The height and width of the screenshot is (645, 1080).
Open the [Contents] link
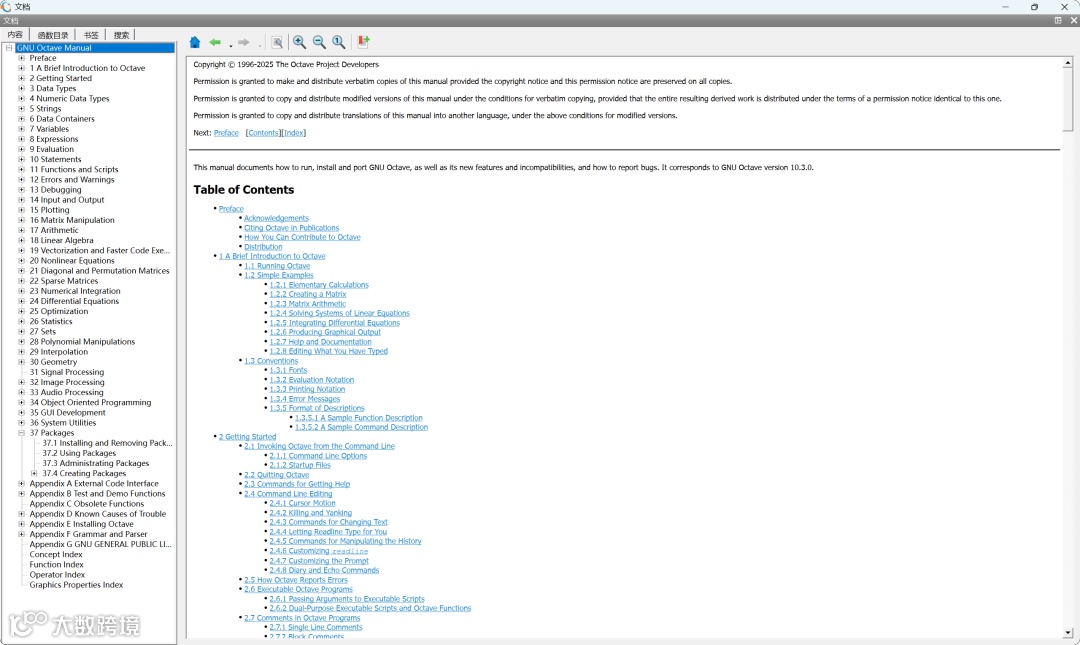tap(264, 133)
